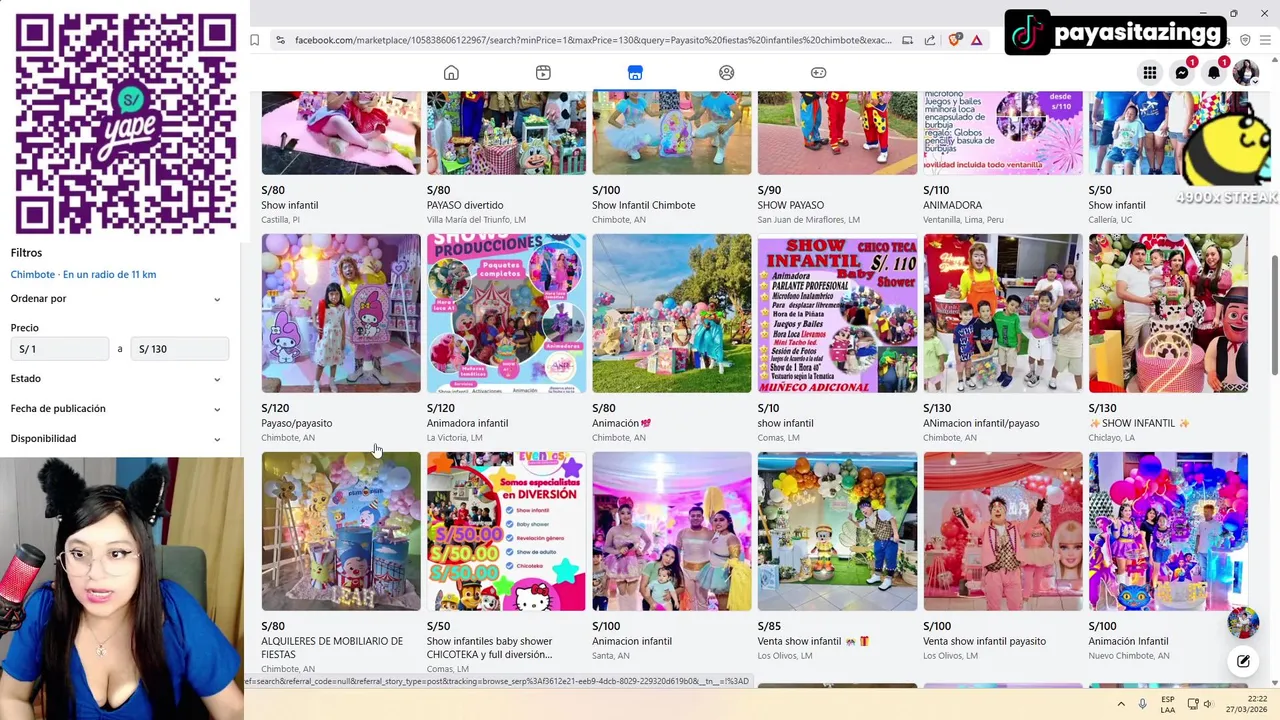Open the S/120 Payaso/payasito listing thumbnail
This screenshot has height=720, width=1280.
[x=341, y=313]
